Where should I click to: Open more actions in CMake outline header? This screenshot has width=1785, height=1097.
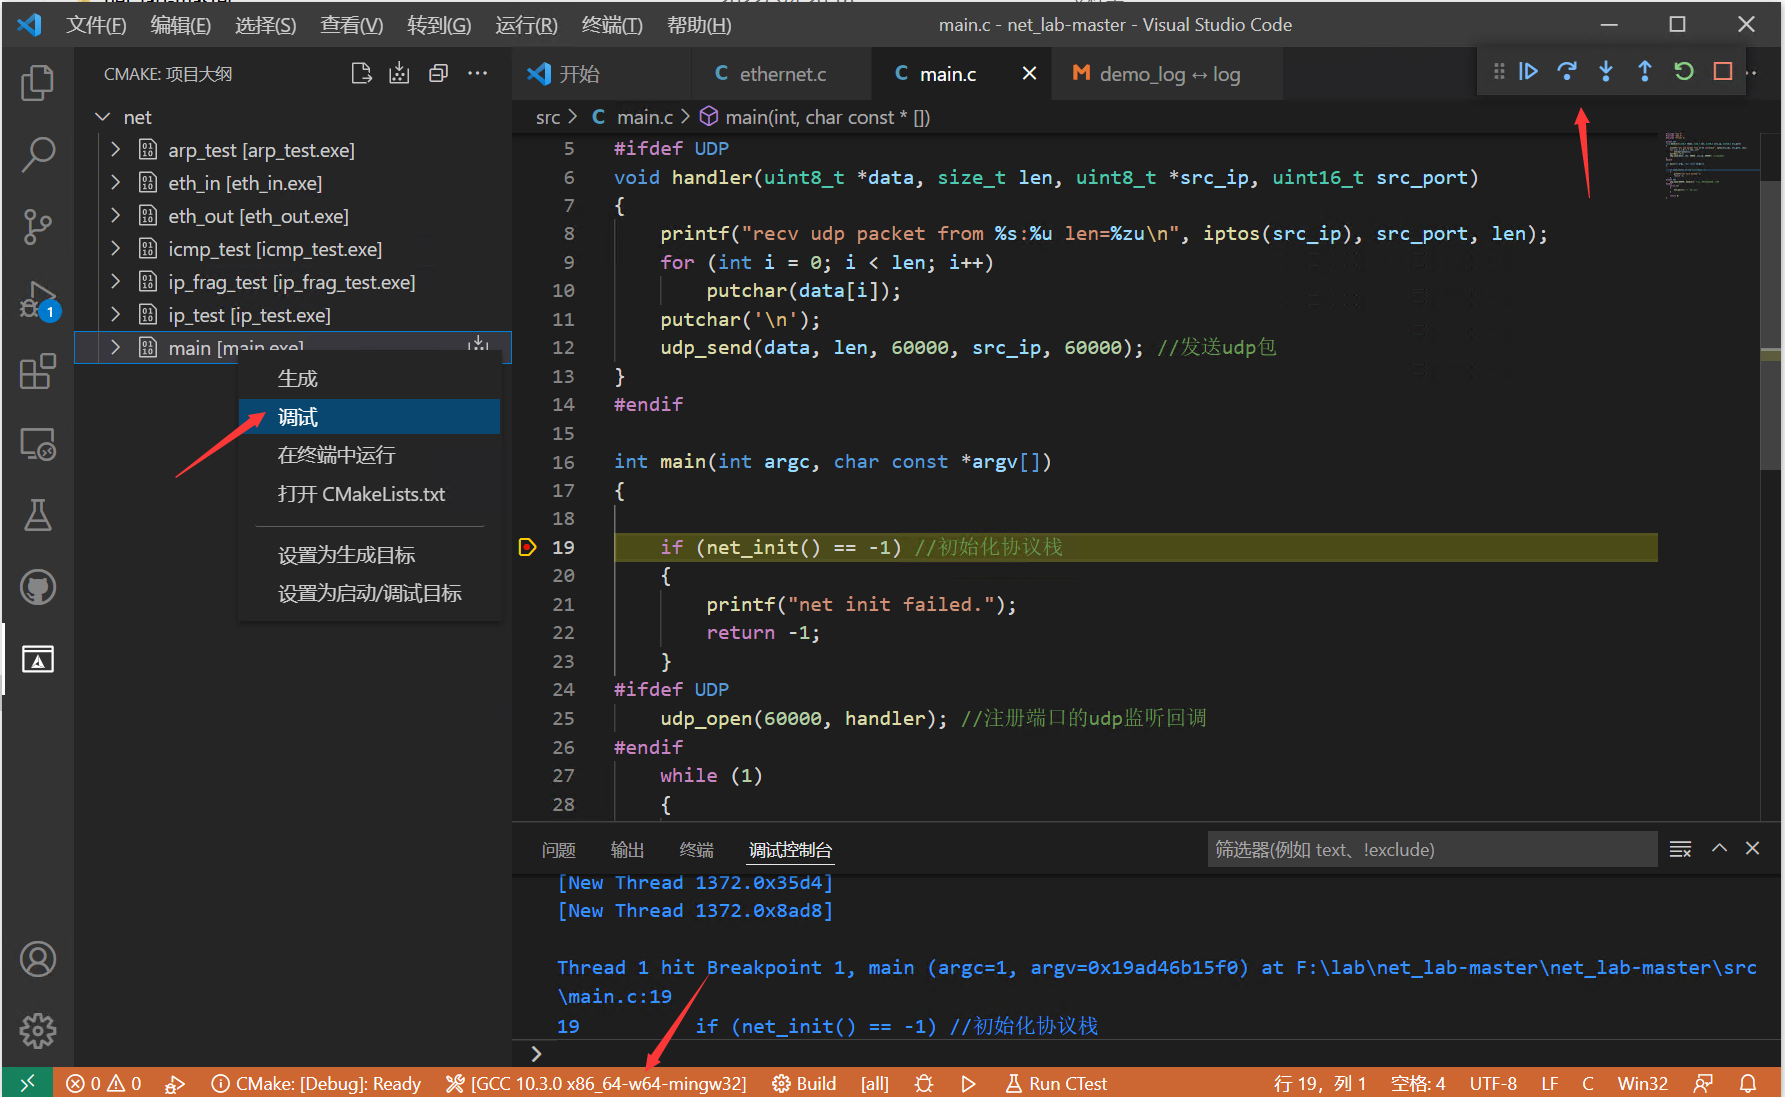[x=478, y=73]
